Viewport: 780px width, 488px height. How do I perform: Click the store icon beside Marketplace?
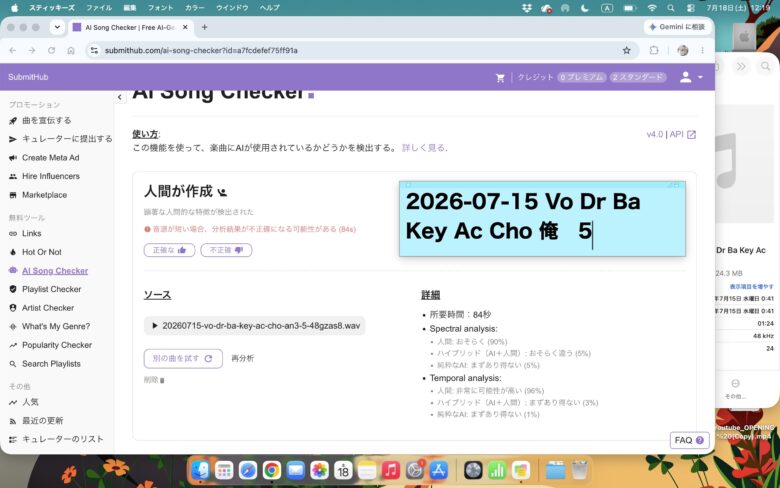[x=13, y=195]
